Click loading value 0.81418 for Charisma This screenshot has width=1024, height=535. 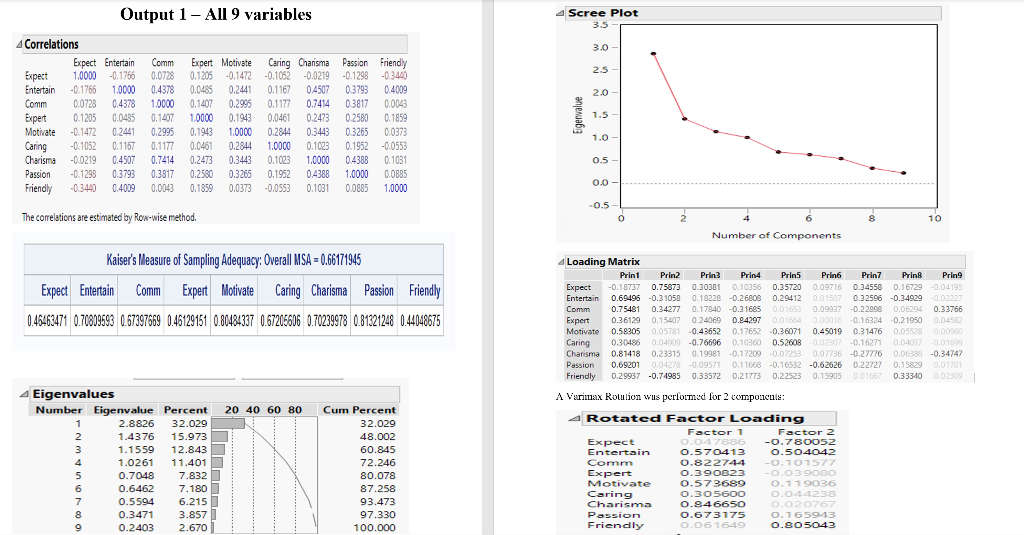(626, 354)
